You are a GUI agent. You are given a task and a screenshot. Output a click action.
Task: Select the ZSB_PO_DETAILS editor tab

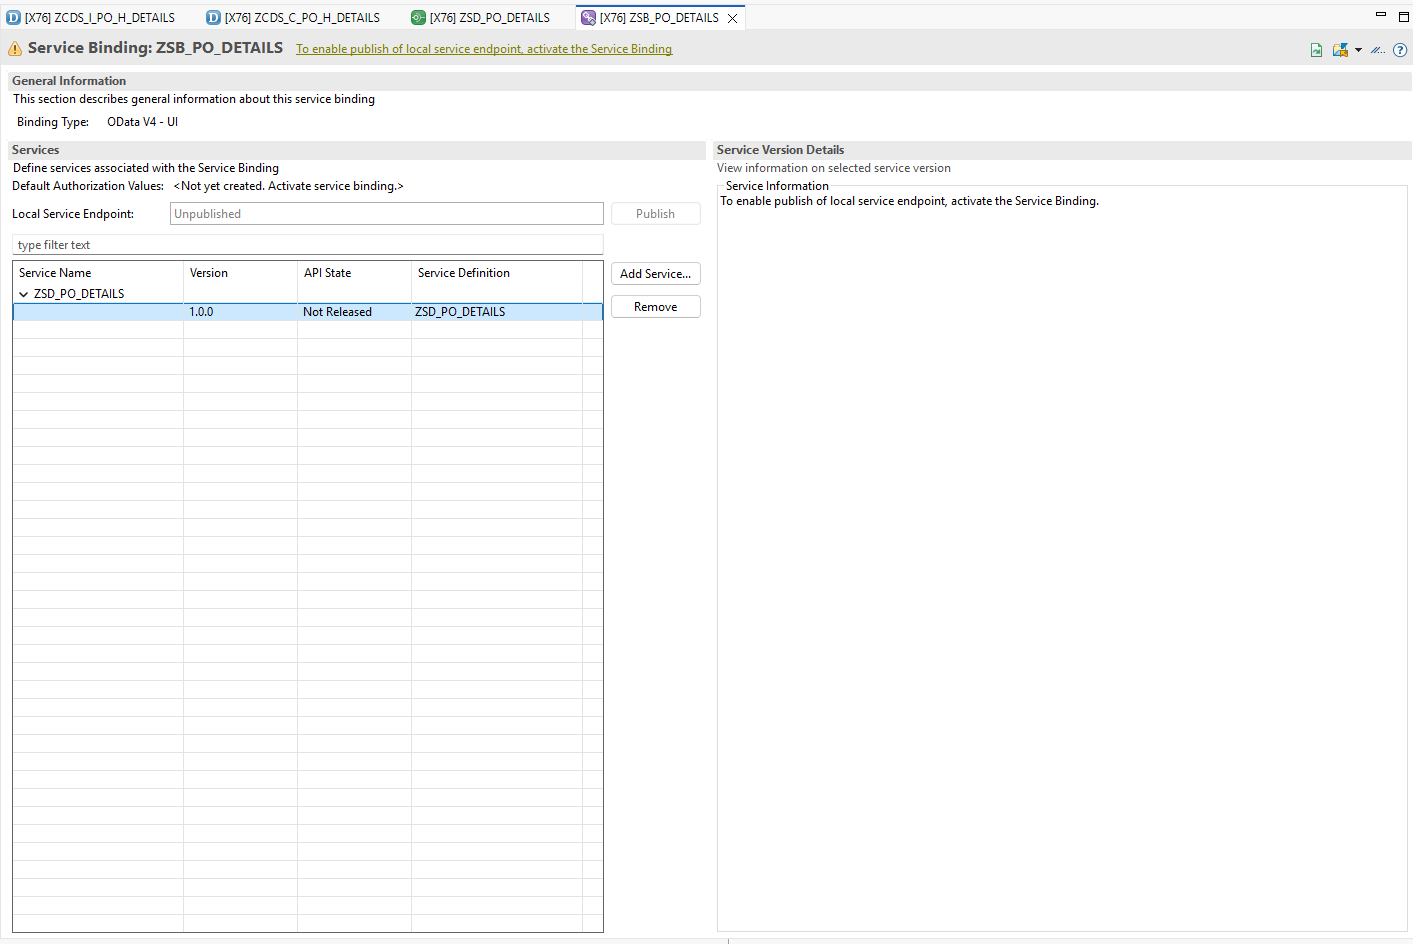pyautogui.click(x=659, y=18)
